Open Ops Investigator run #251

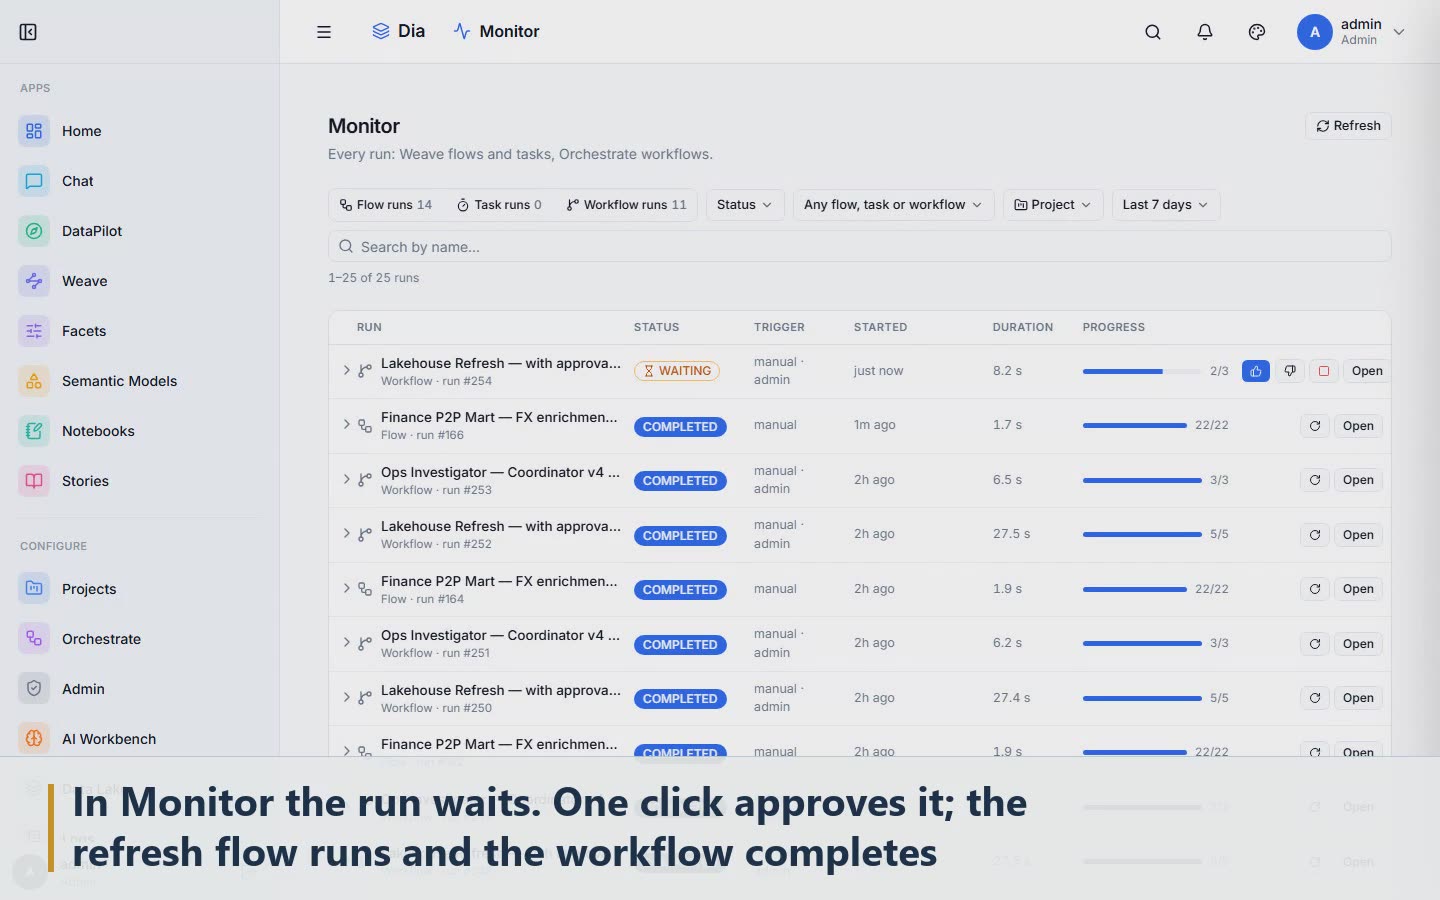1358,644
